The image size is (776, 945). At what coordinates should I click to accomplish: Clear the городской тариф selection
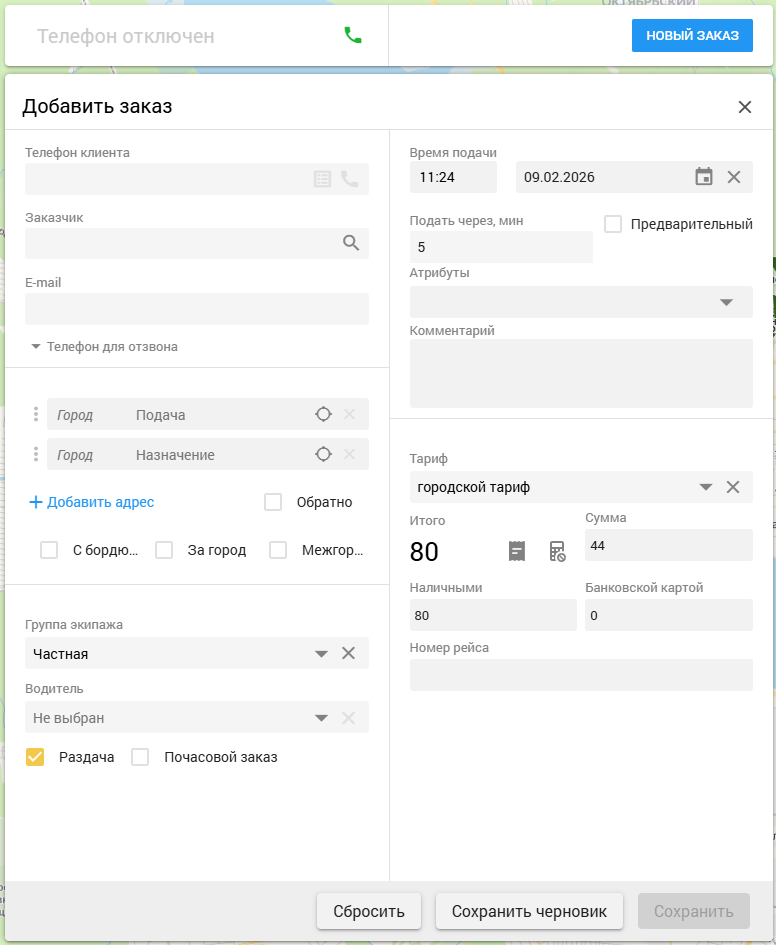pos(733,487)
